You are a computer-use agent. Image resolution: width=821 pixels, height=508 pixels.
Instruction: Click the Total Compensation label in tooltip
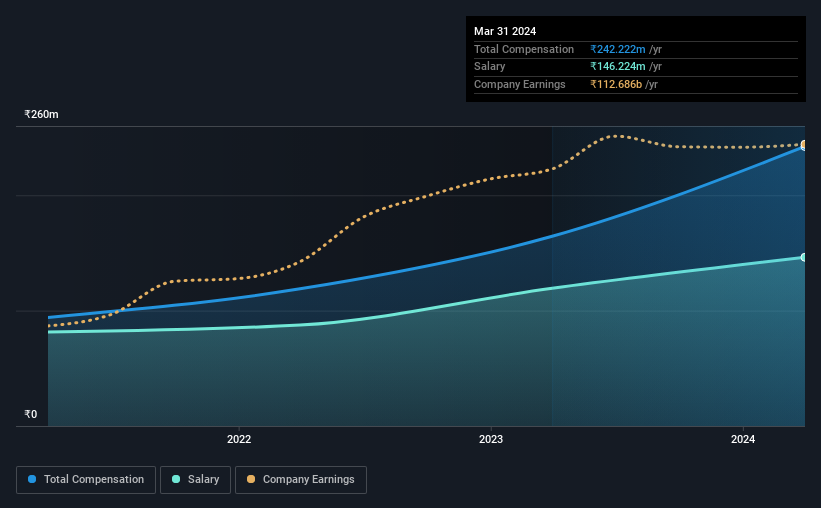524,49
